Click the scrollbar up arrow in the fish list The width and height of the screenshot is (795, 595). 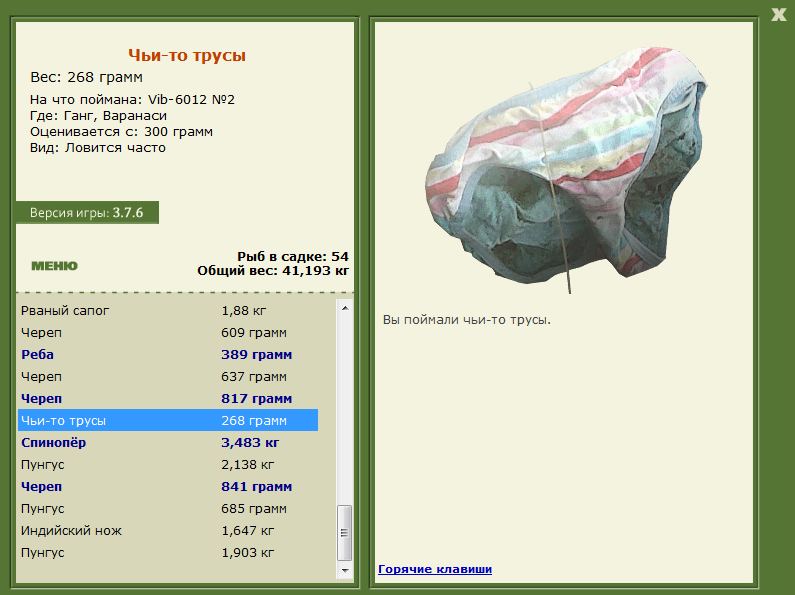345,308
